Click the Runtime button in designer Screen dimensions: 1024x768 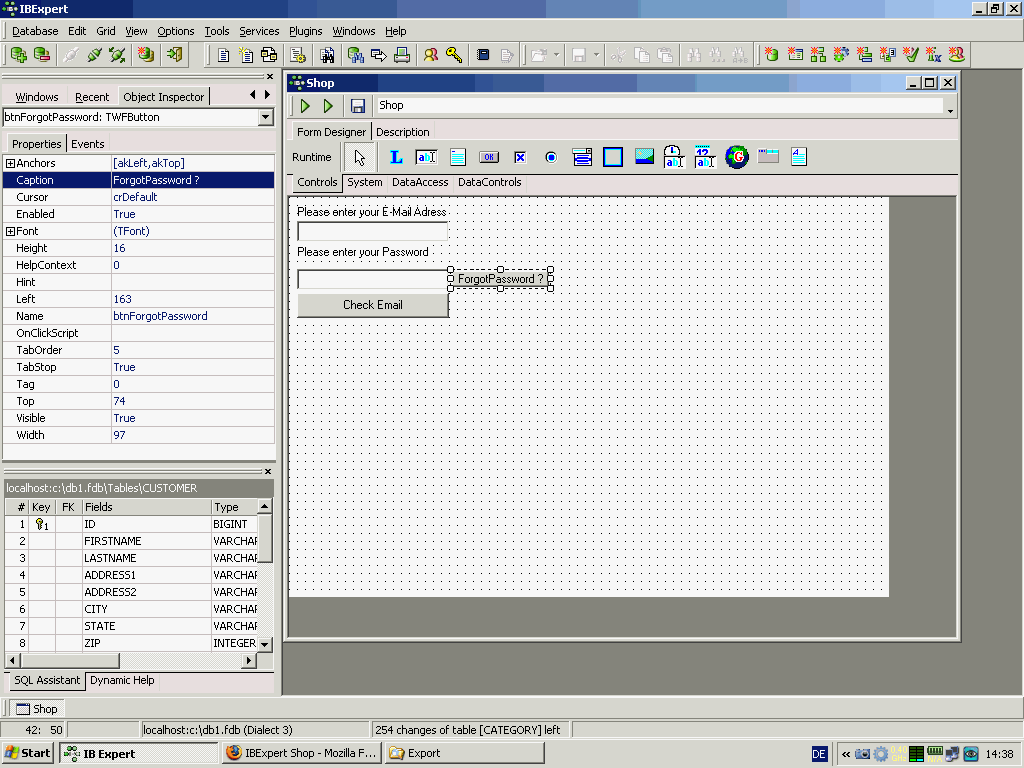[x=312, y=157]
